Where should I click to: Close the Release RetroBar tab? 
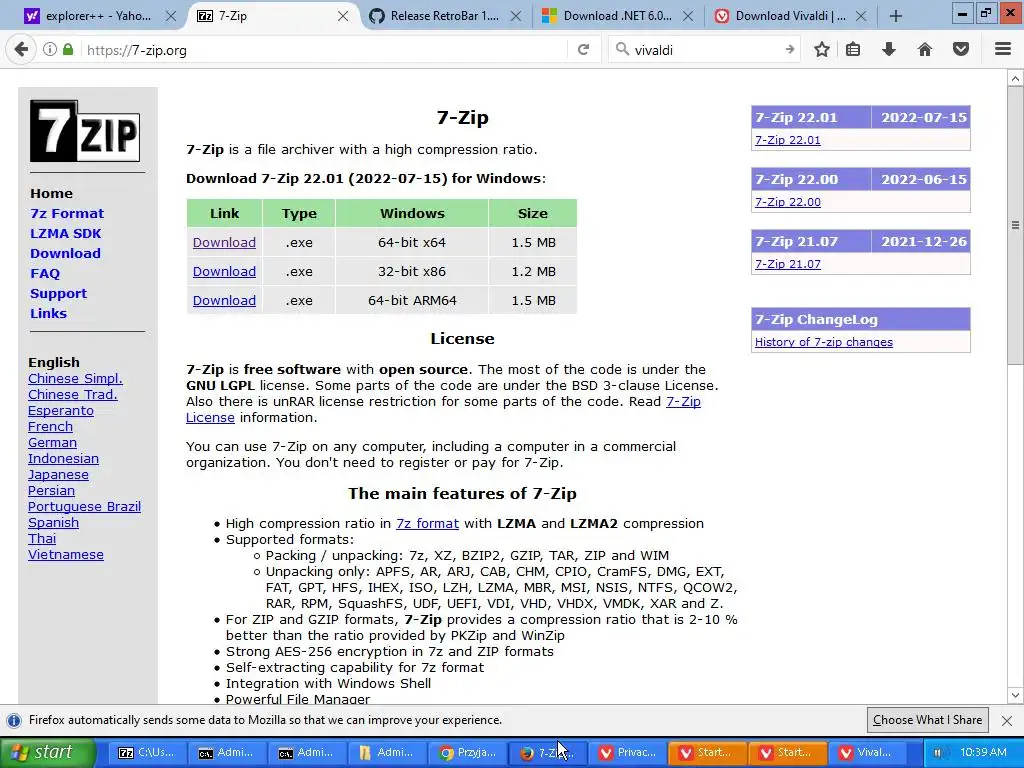[516, 16]
